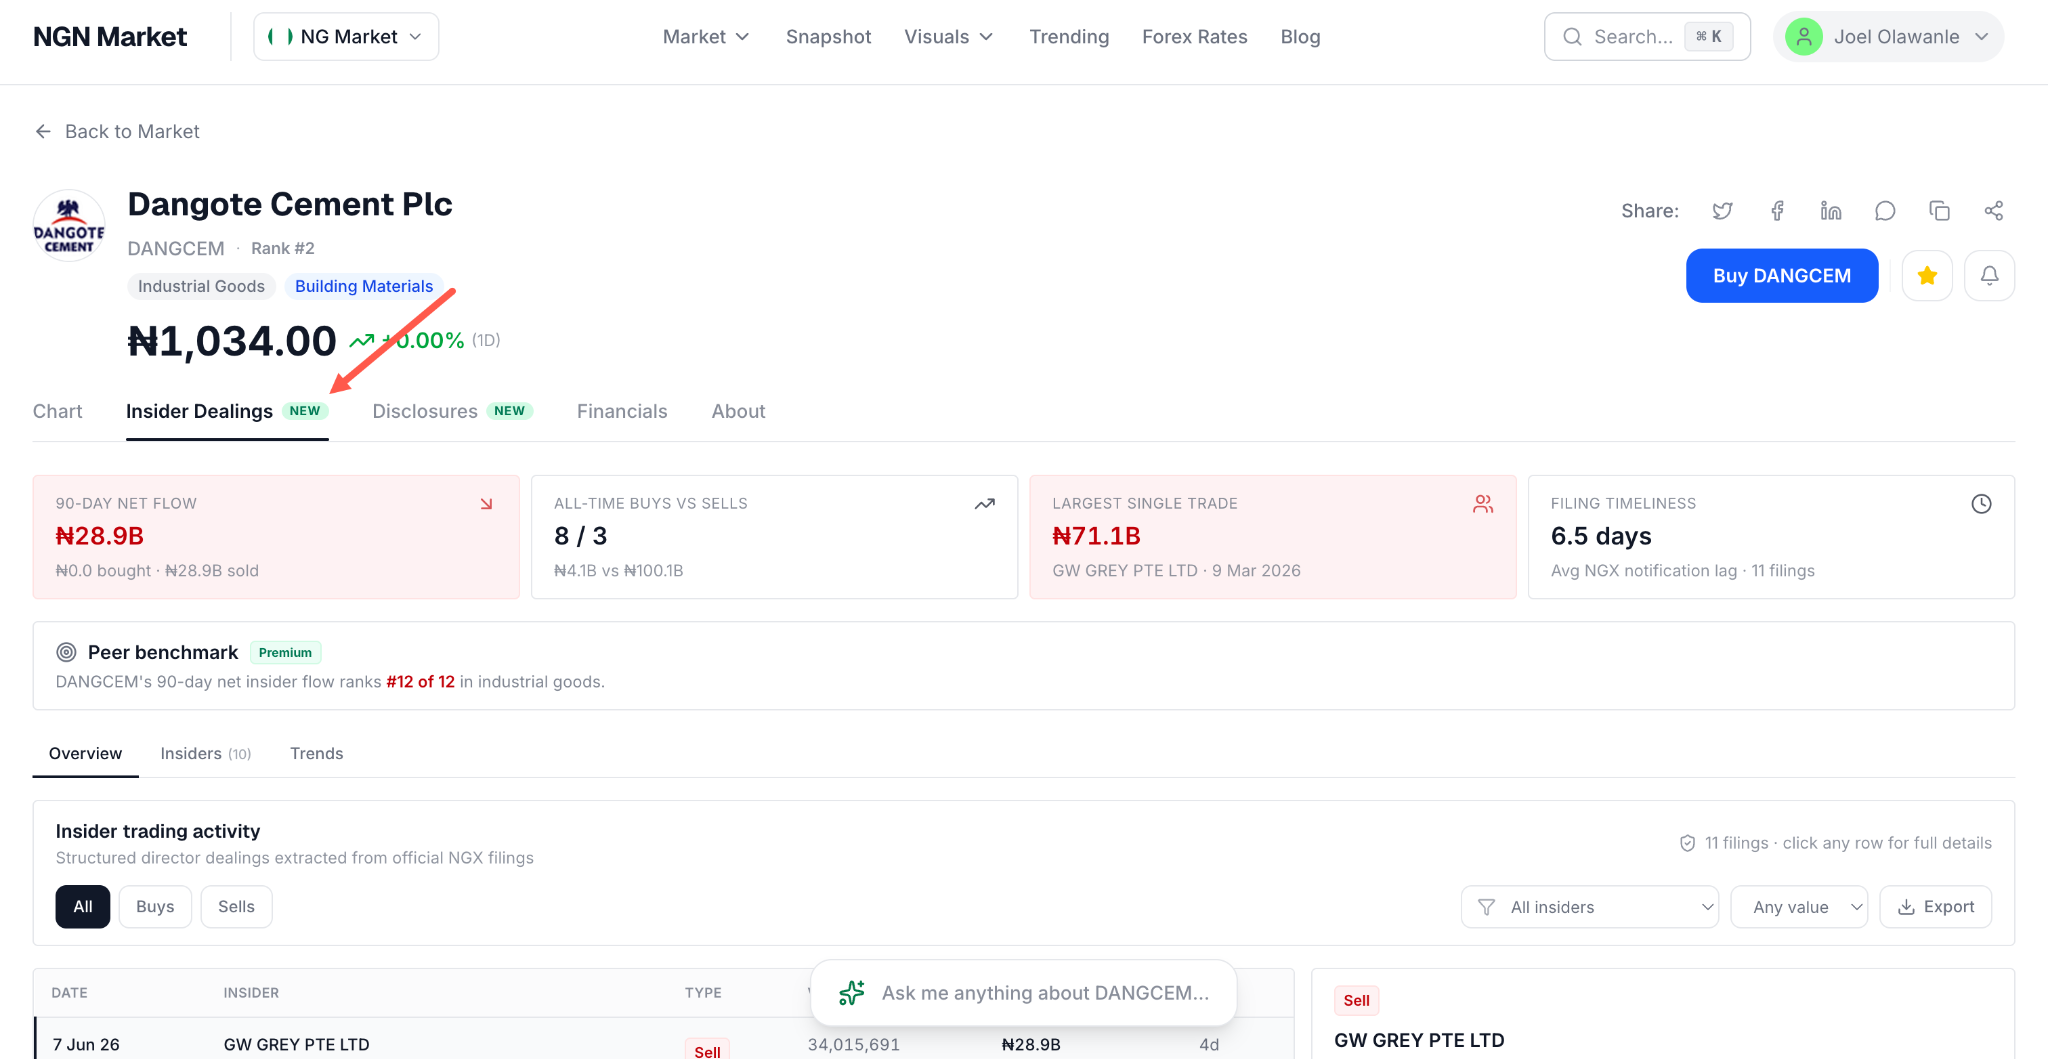Share via the chat bubble icon
Viewport: 2048px width, 1059px height.
(1885, 211)
